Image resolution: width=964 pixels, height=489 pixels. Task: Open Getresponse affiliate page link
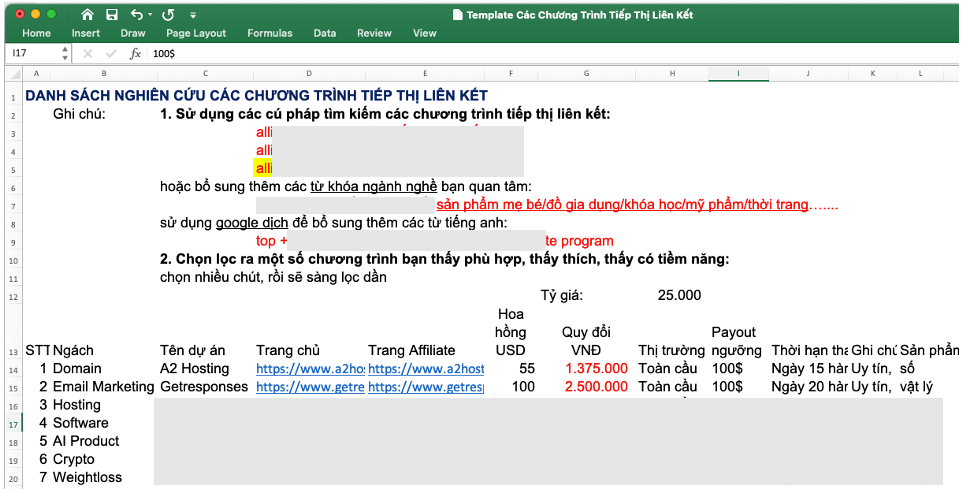click(x=426, y=388)
